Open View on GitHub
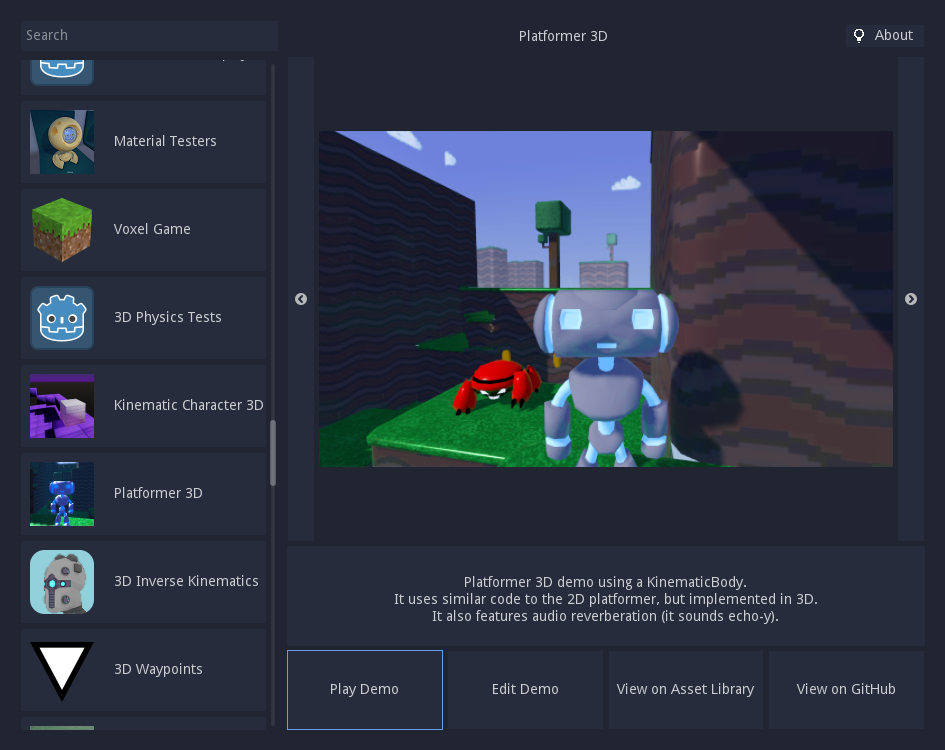This screenshot has width=945, height=750. (846, 689)
